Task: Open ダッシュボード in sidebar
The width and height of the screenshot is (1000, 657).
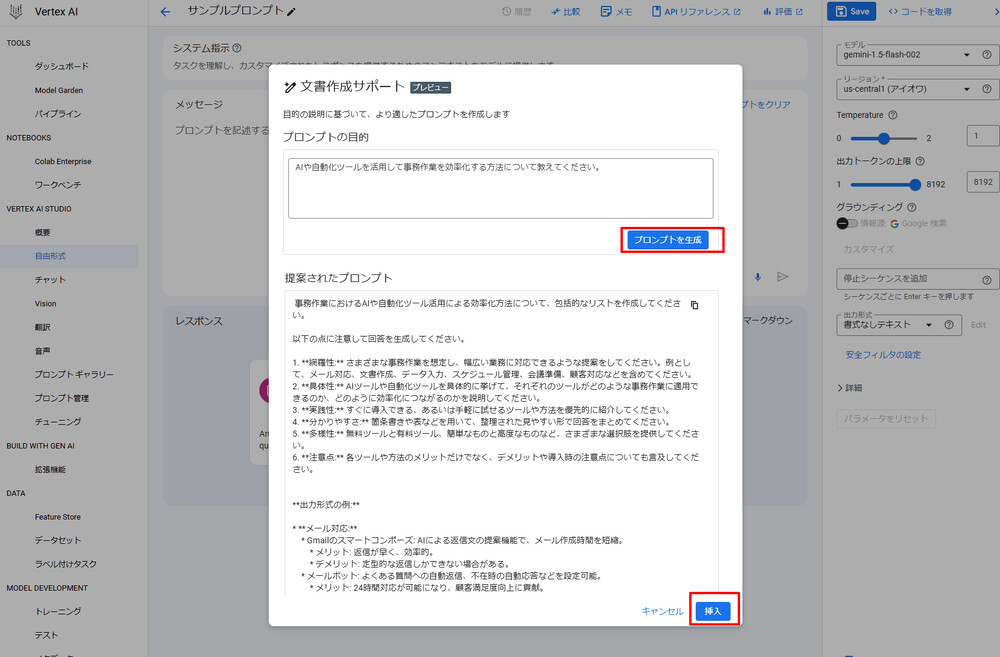Action: 61,66
